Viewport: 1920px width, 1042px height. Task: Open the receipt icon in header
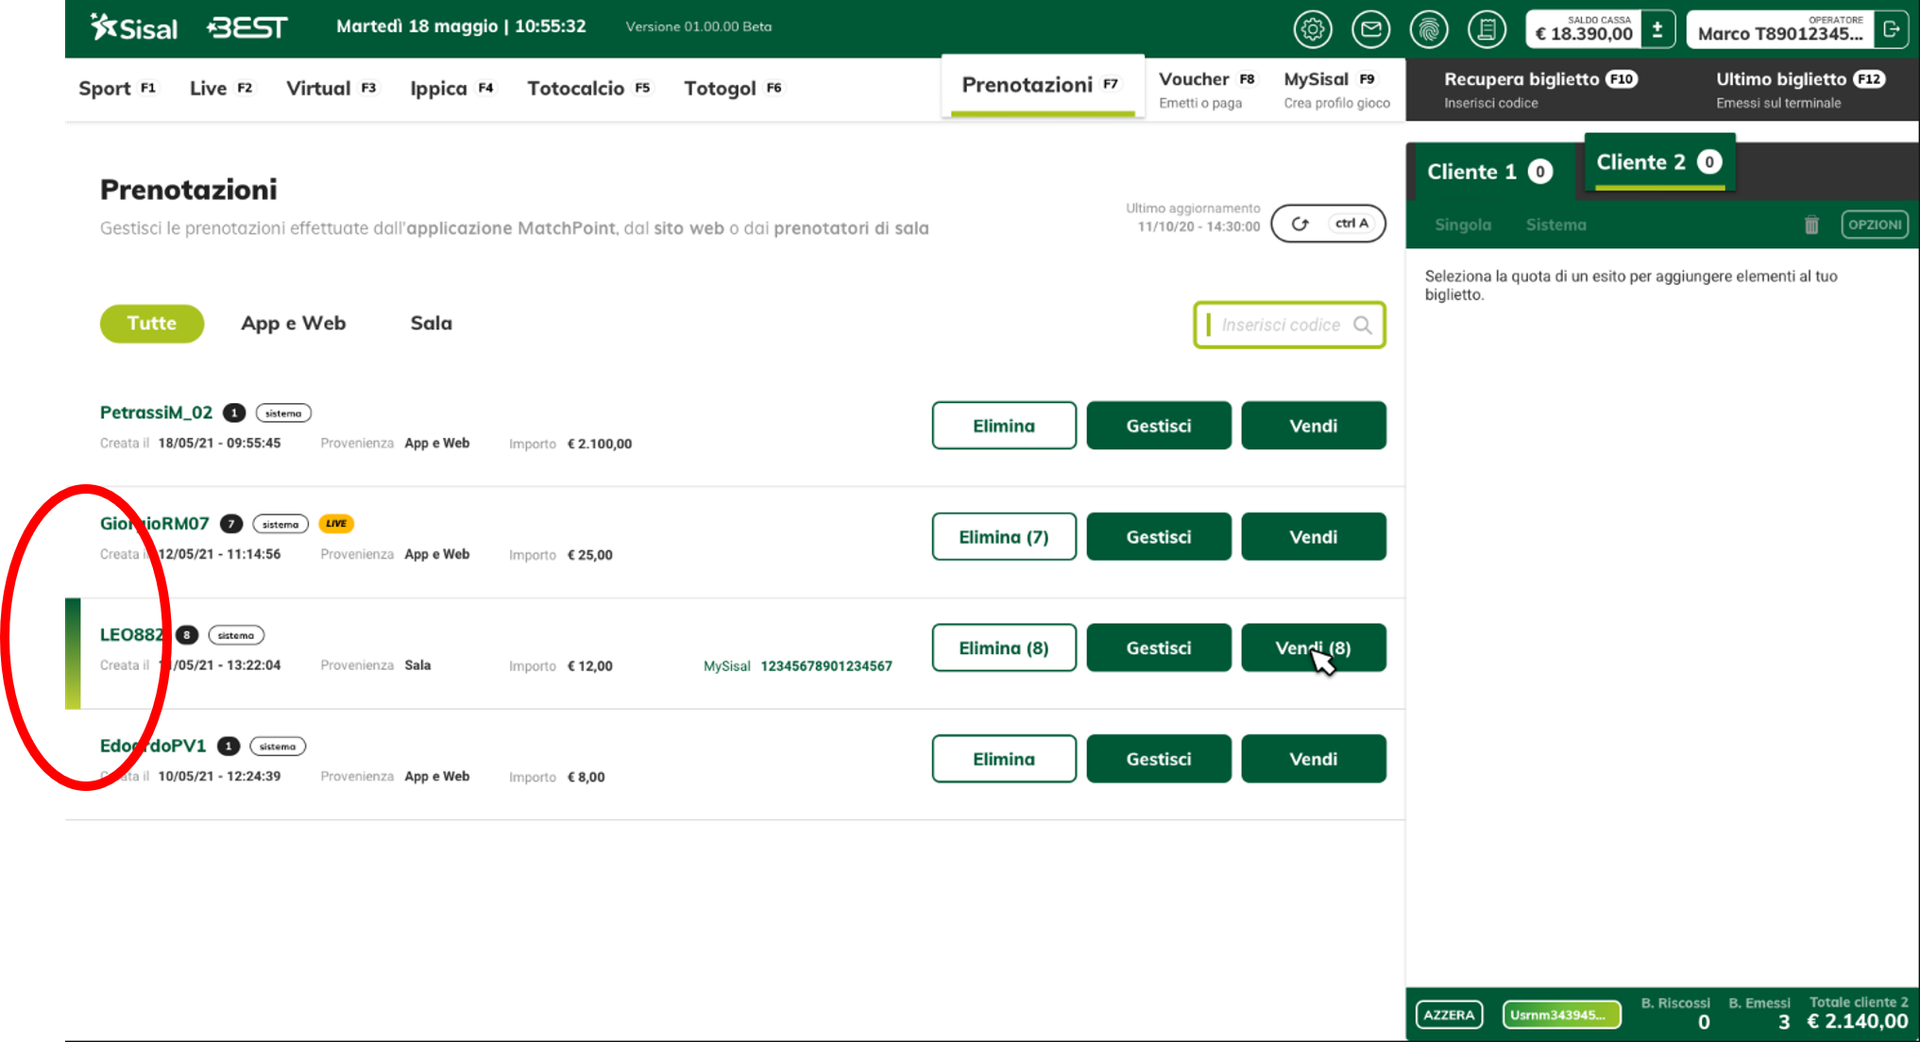coord(1486,30)
